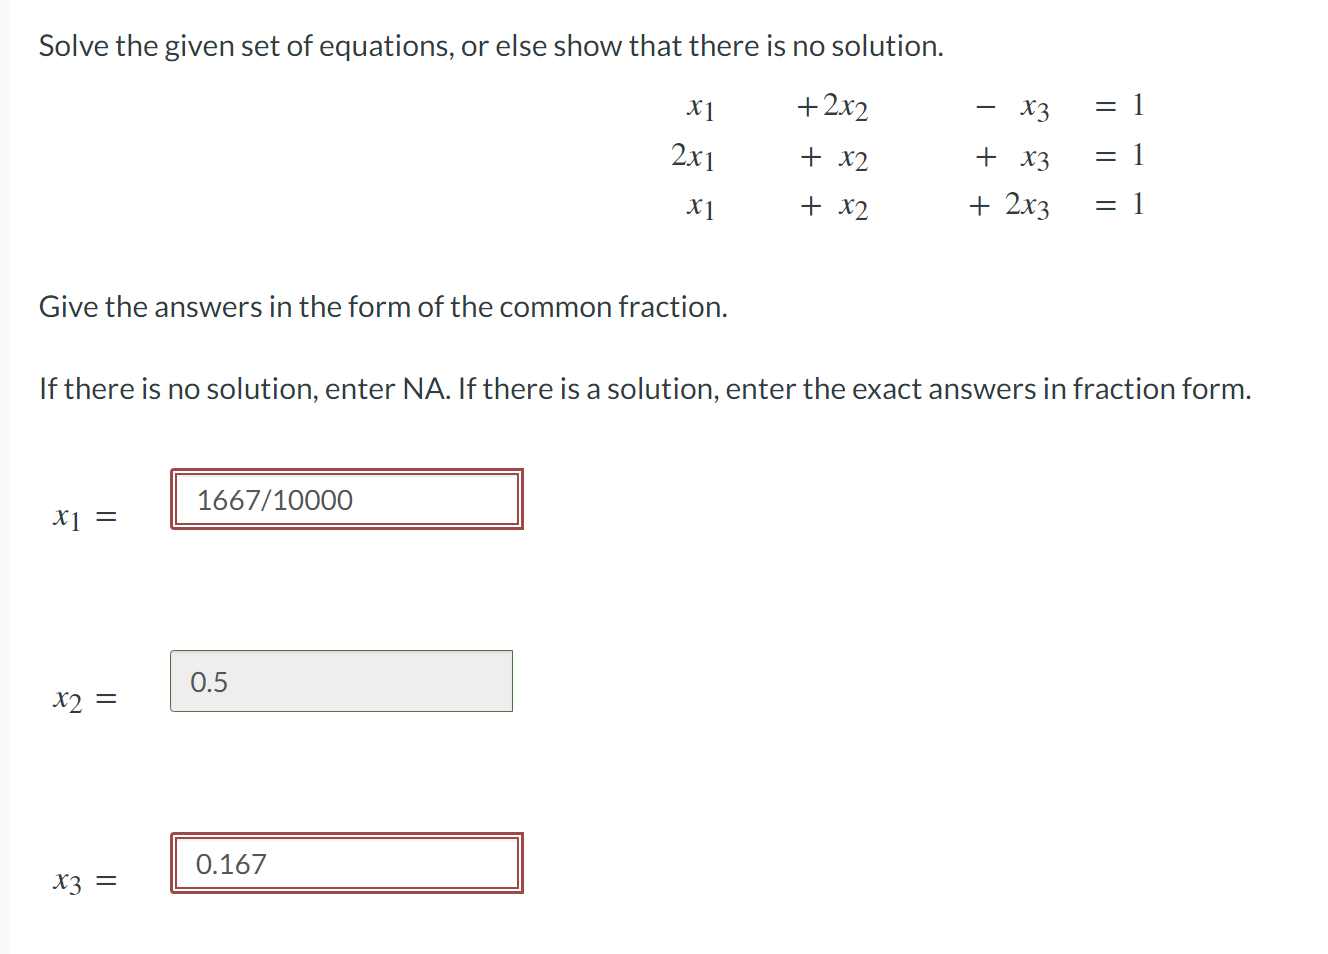
Task: Click the problem statement heading text
Action: (x=490, y=45)
